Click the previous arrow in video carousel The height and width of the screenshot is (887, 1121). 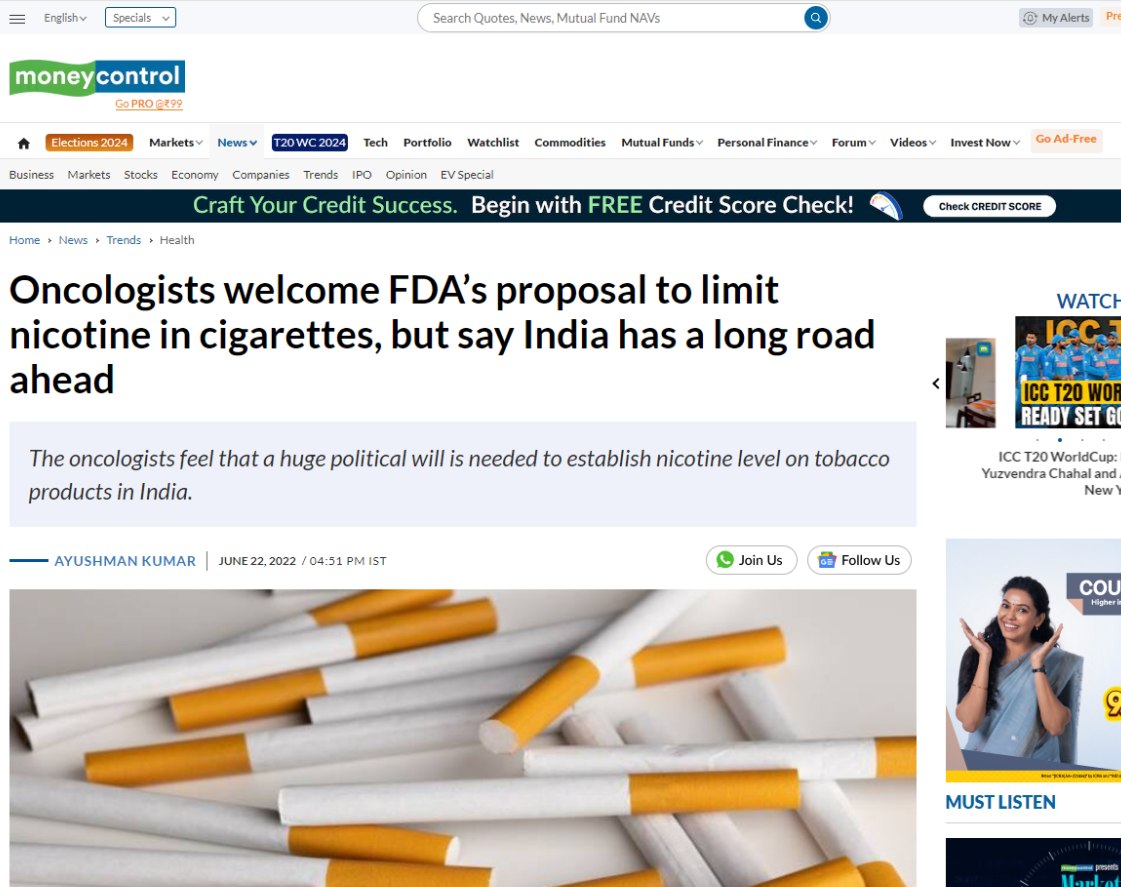(936, 384)
